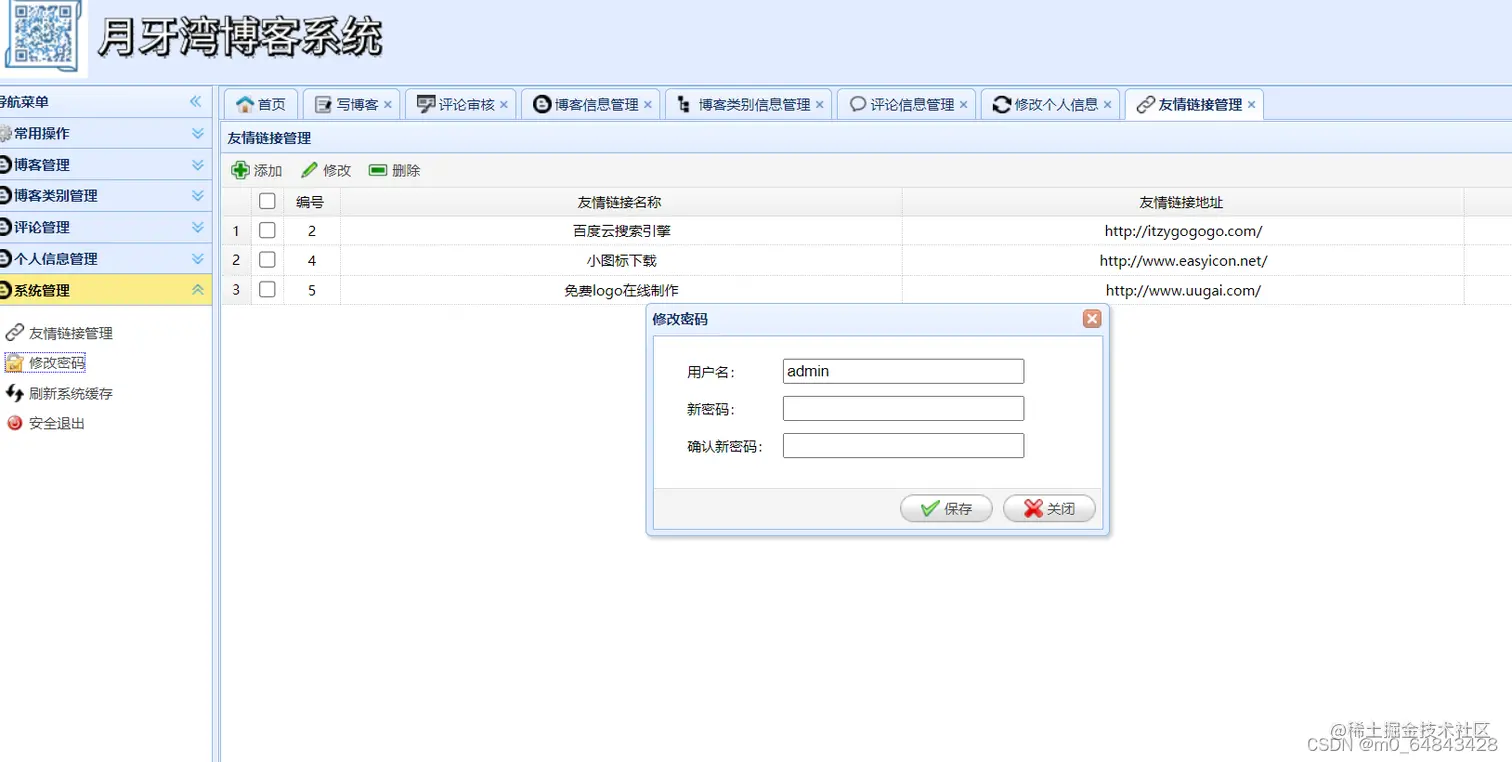Click the gear icon beside 常用操作
This screenshot has height=762, width=1512.
click(5, 133)
